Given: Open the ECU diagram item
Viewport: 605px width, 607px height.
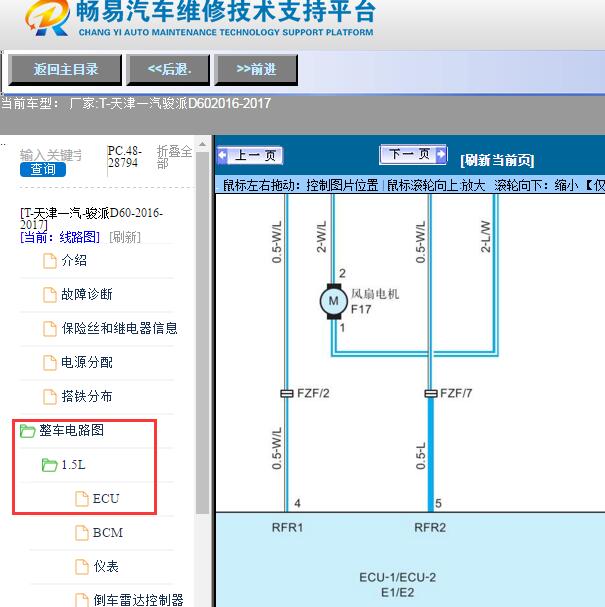Looking at the screenshot, I should tap(106, 498).
